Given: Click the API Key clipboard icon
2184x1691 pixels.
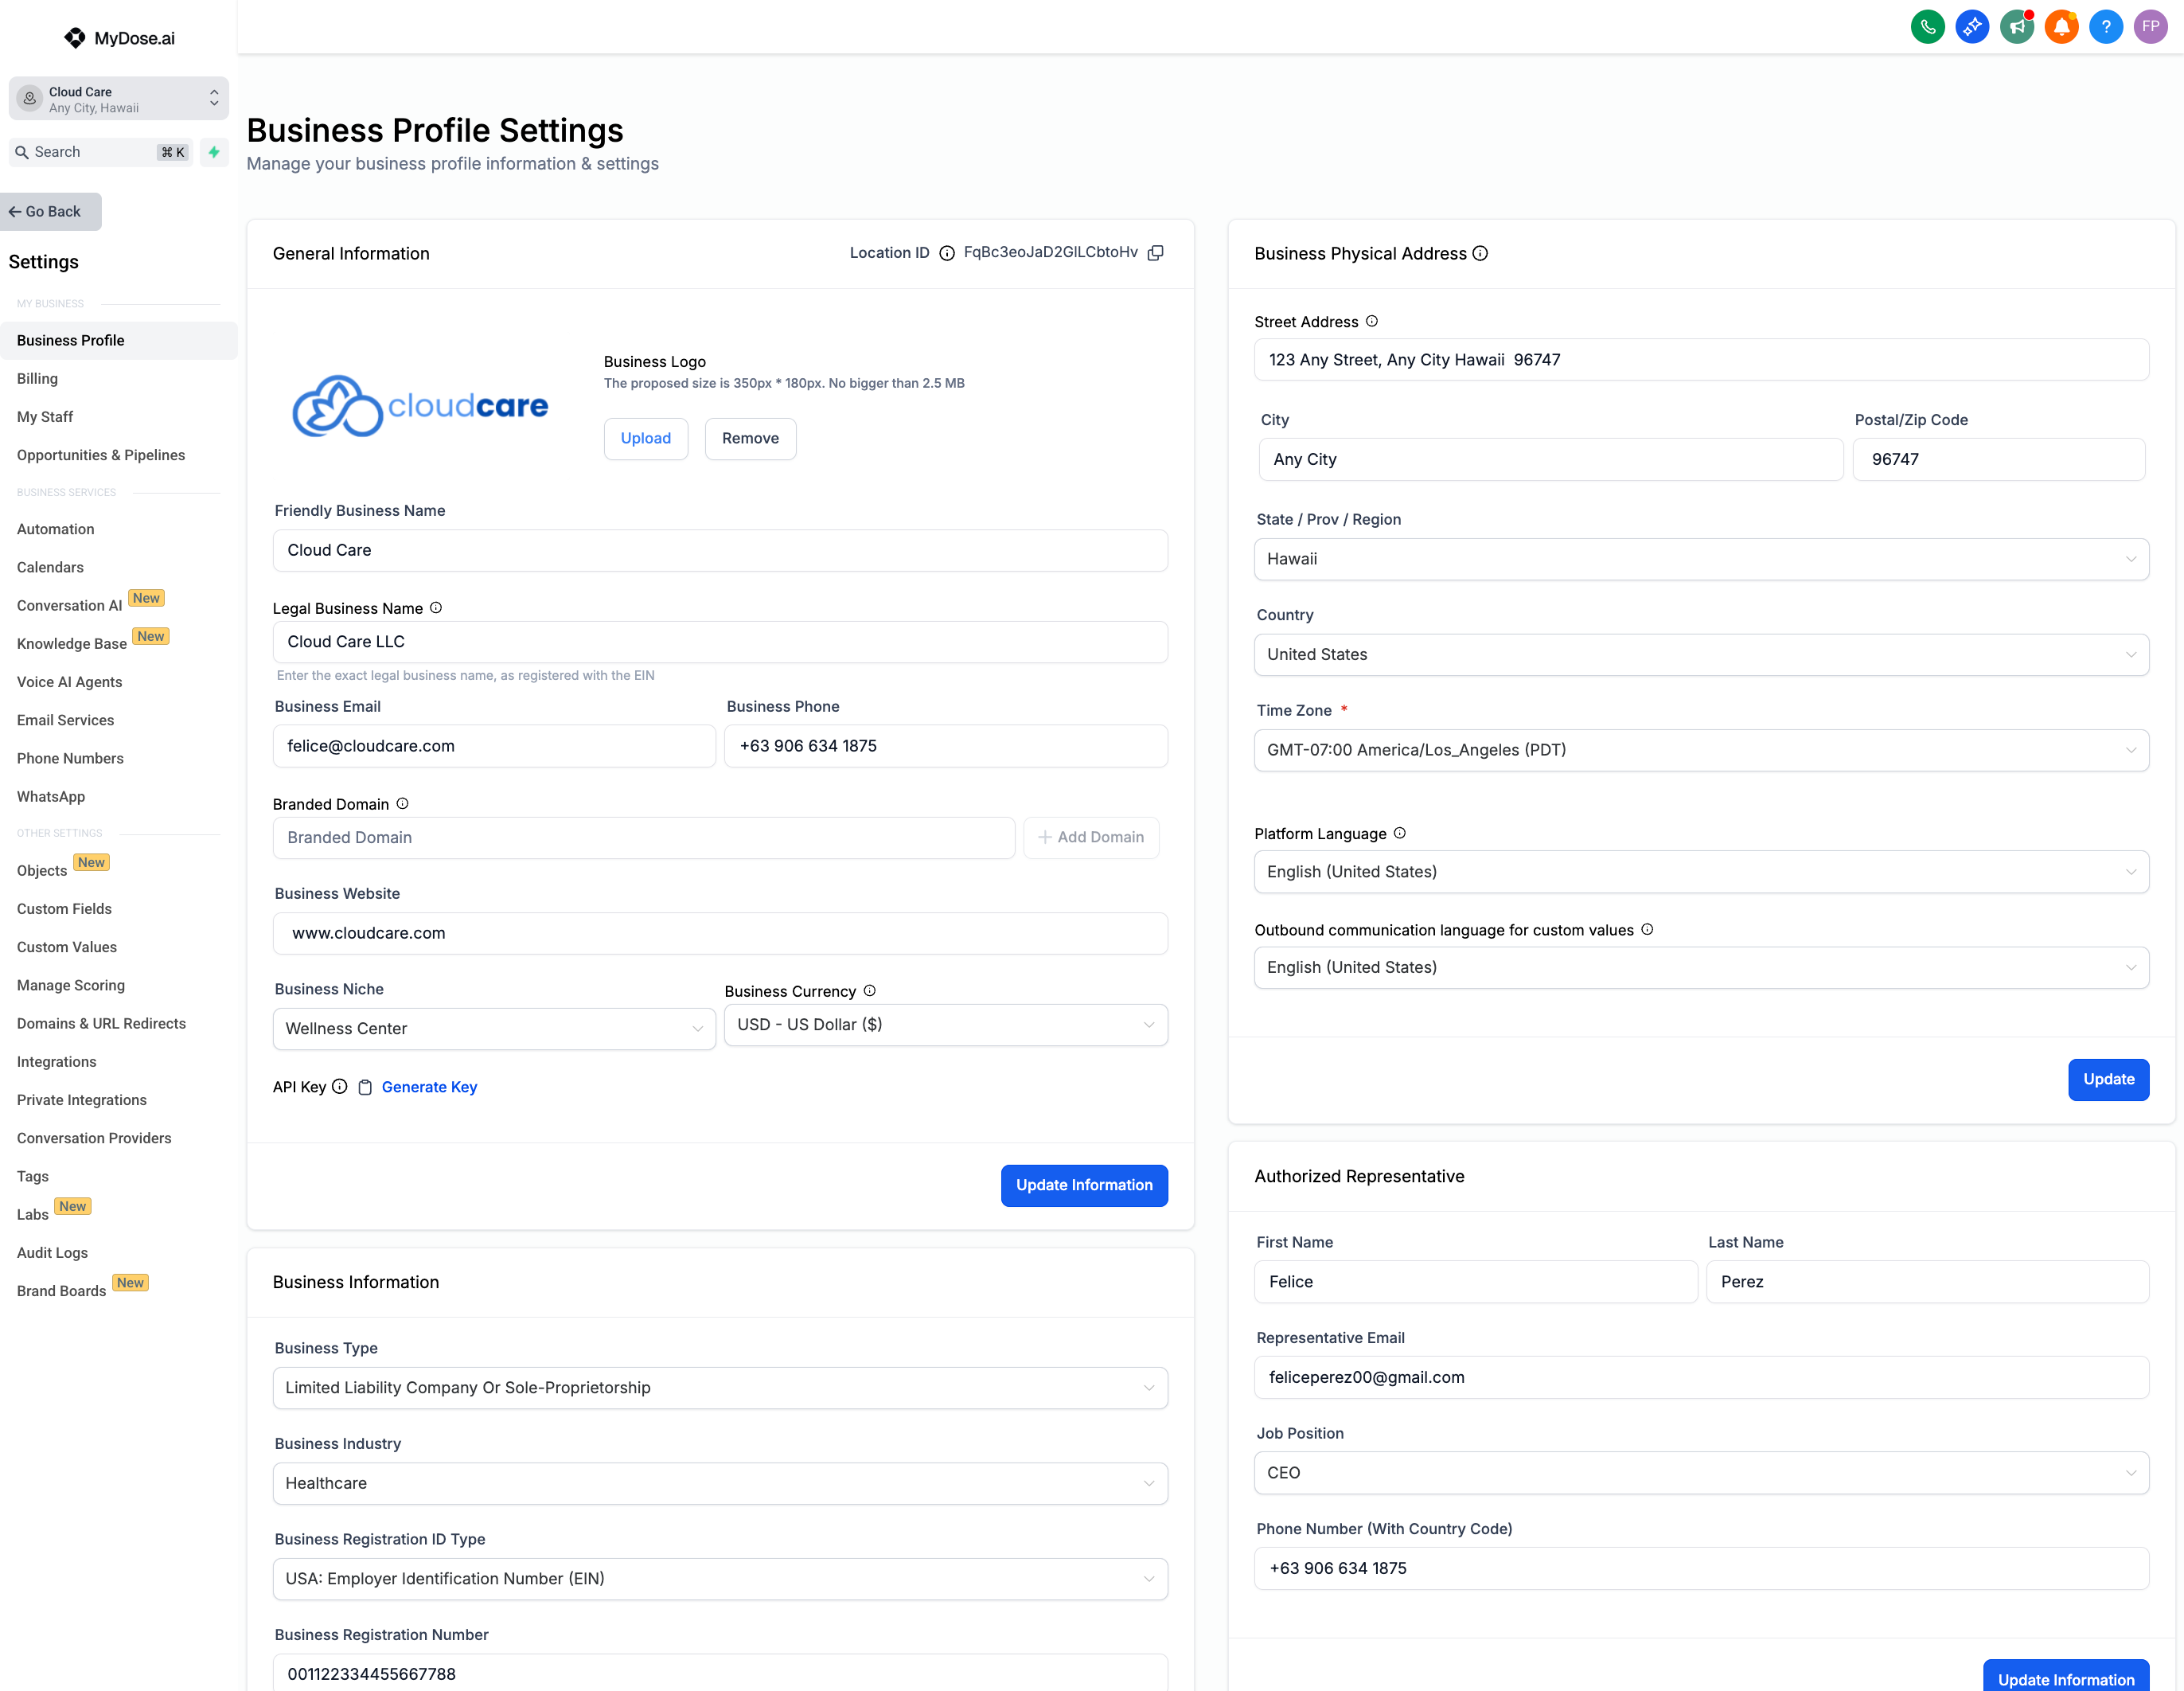Looking at the screenshot, I should [365, 1087].
